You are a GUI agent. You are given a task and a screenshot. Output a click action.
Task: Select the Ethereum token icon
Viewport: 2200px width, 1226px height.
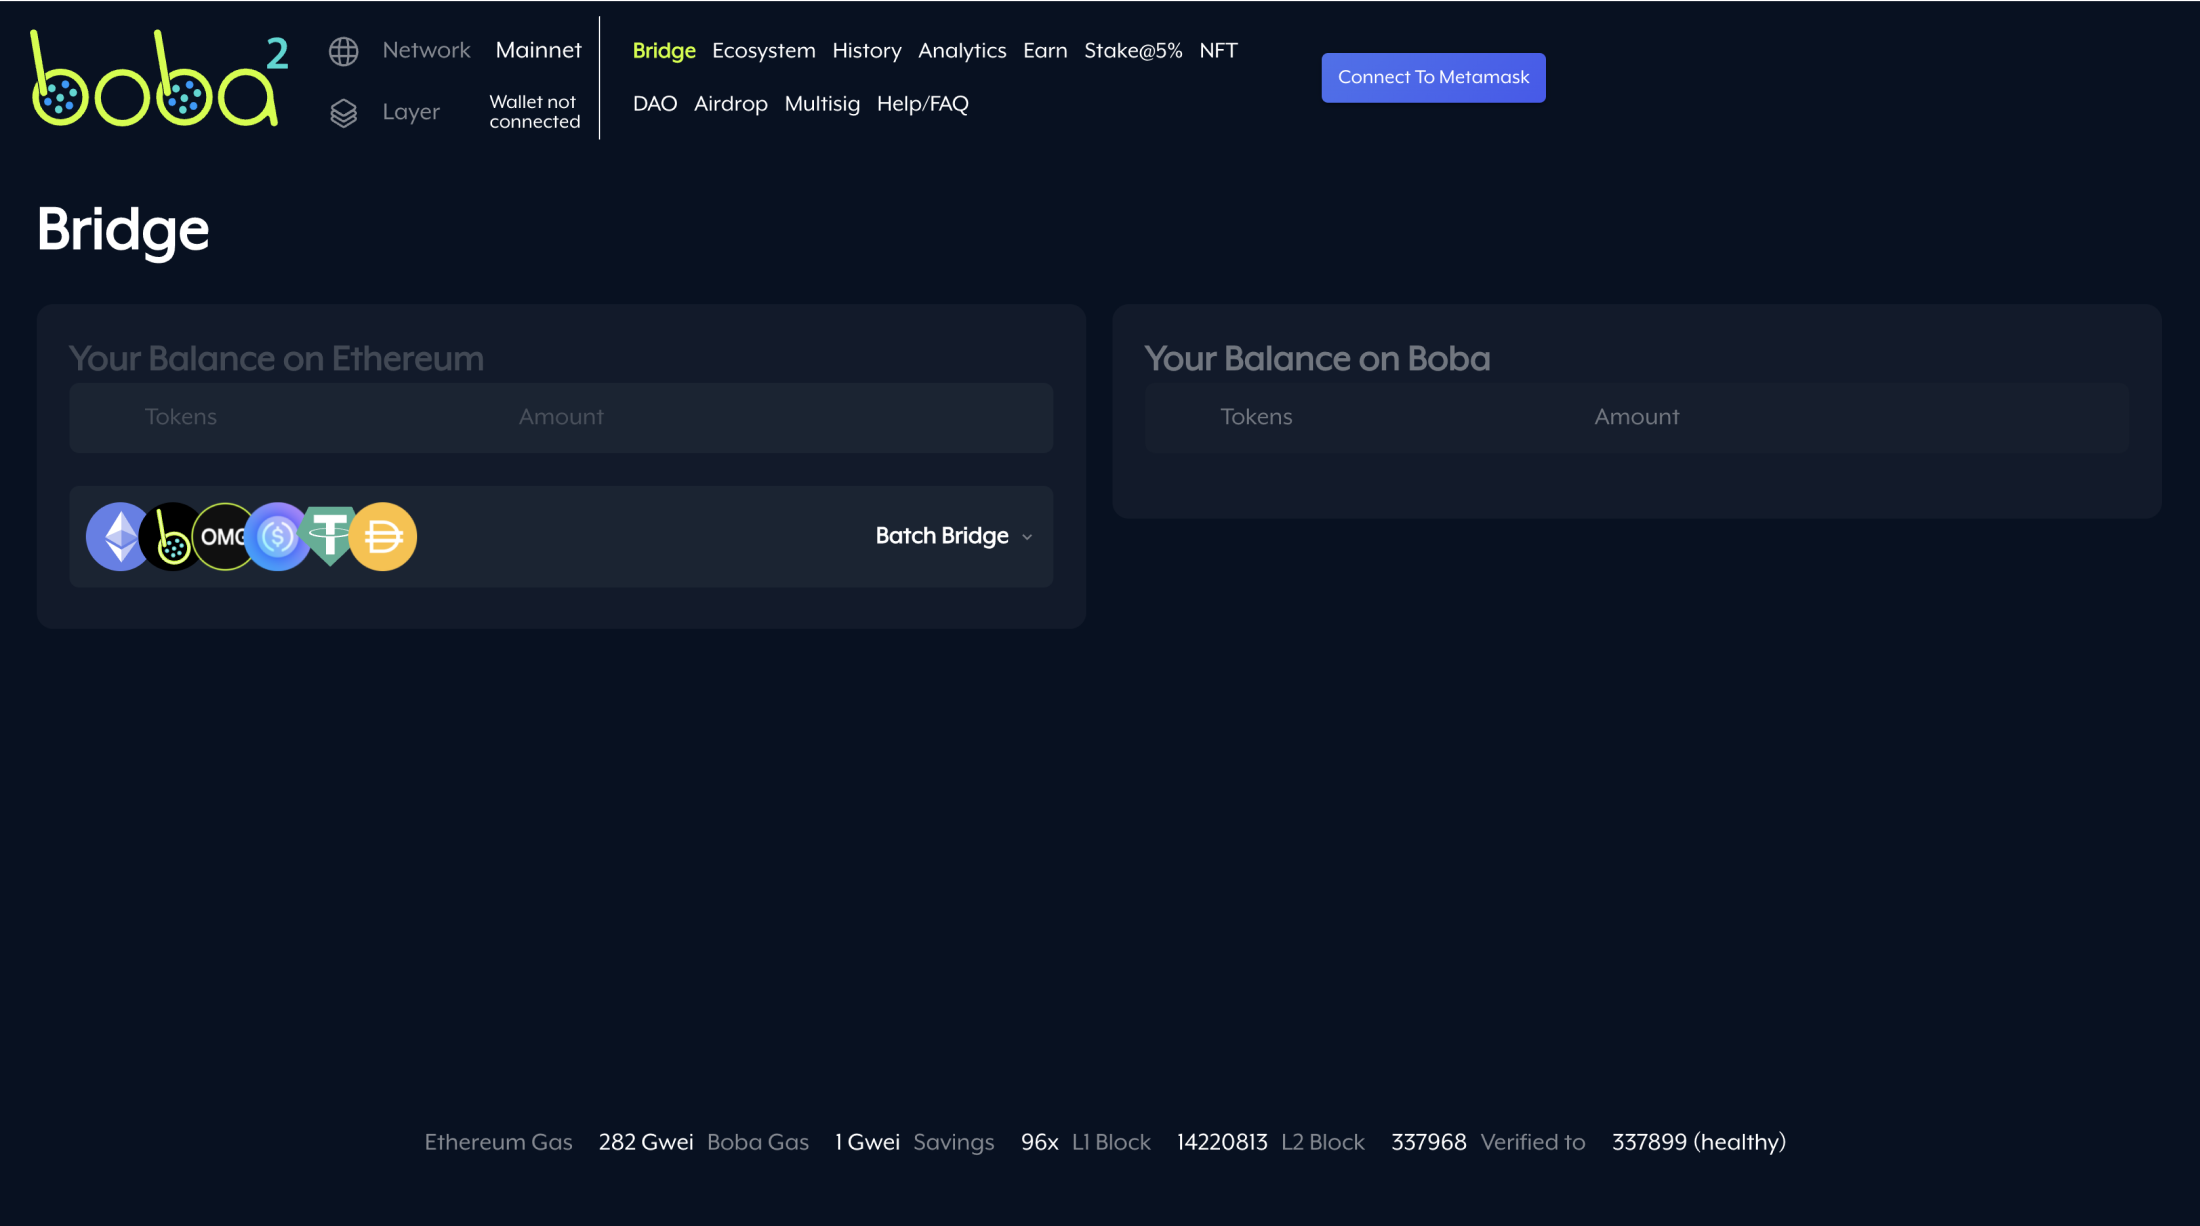coord(117,537)
